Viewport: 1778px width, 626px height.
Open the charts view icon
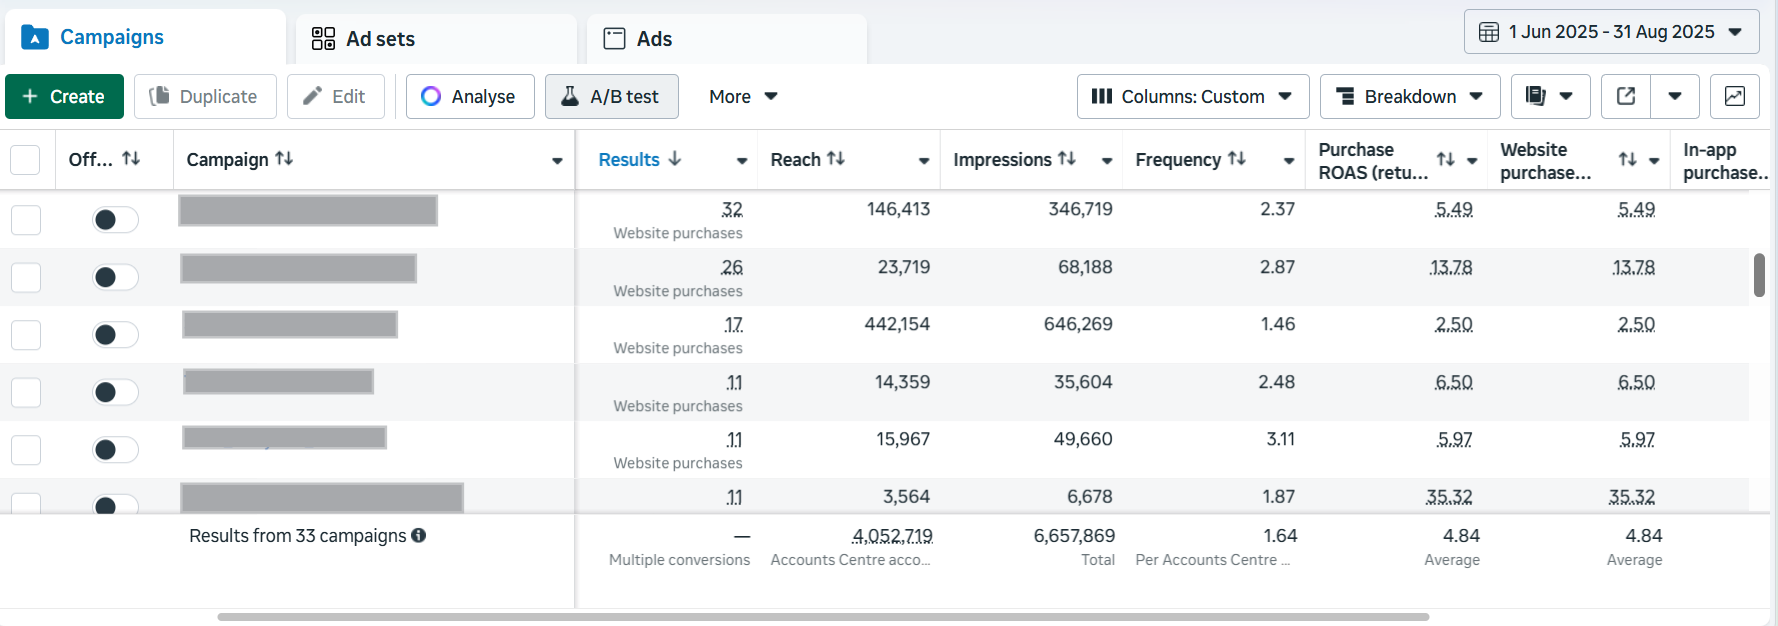[1735, 96]
